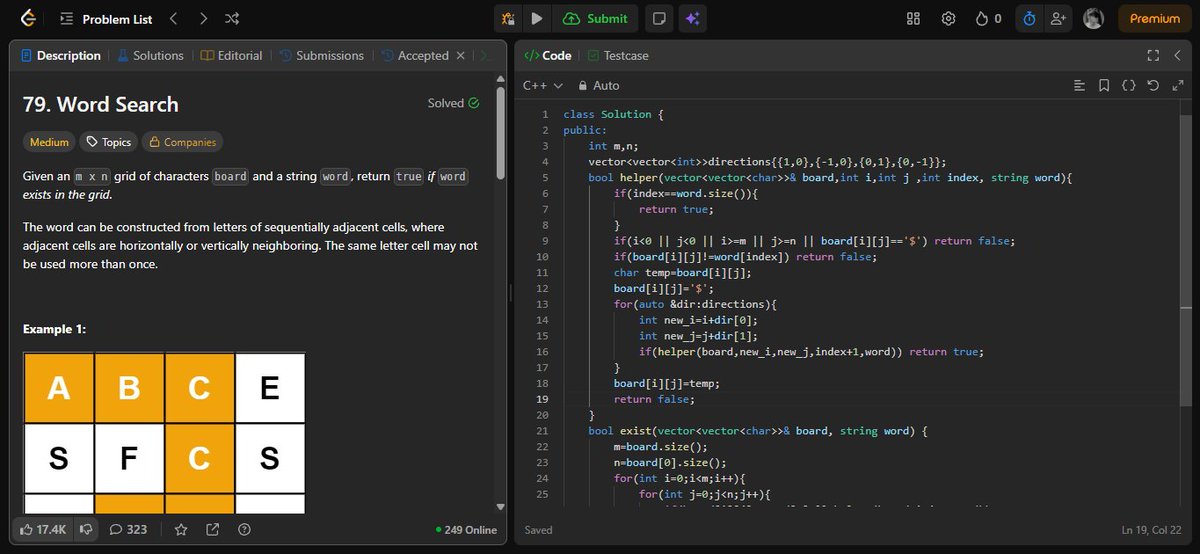Pick a random problem with shuffle icon
Image resolution: width=1200 pixels, height=554 pixels.
click(232, 18)
